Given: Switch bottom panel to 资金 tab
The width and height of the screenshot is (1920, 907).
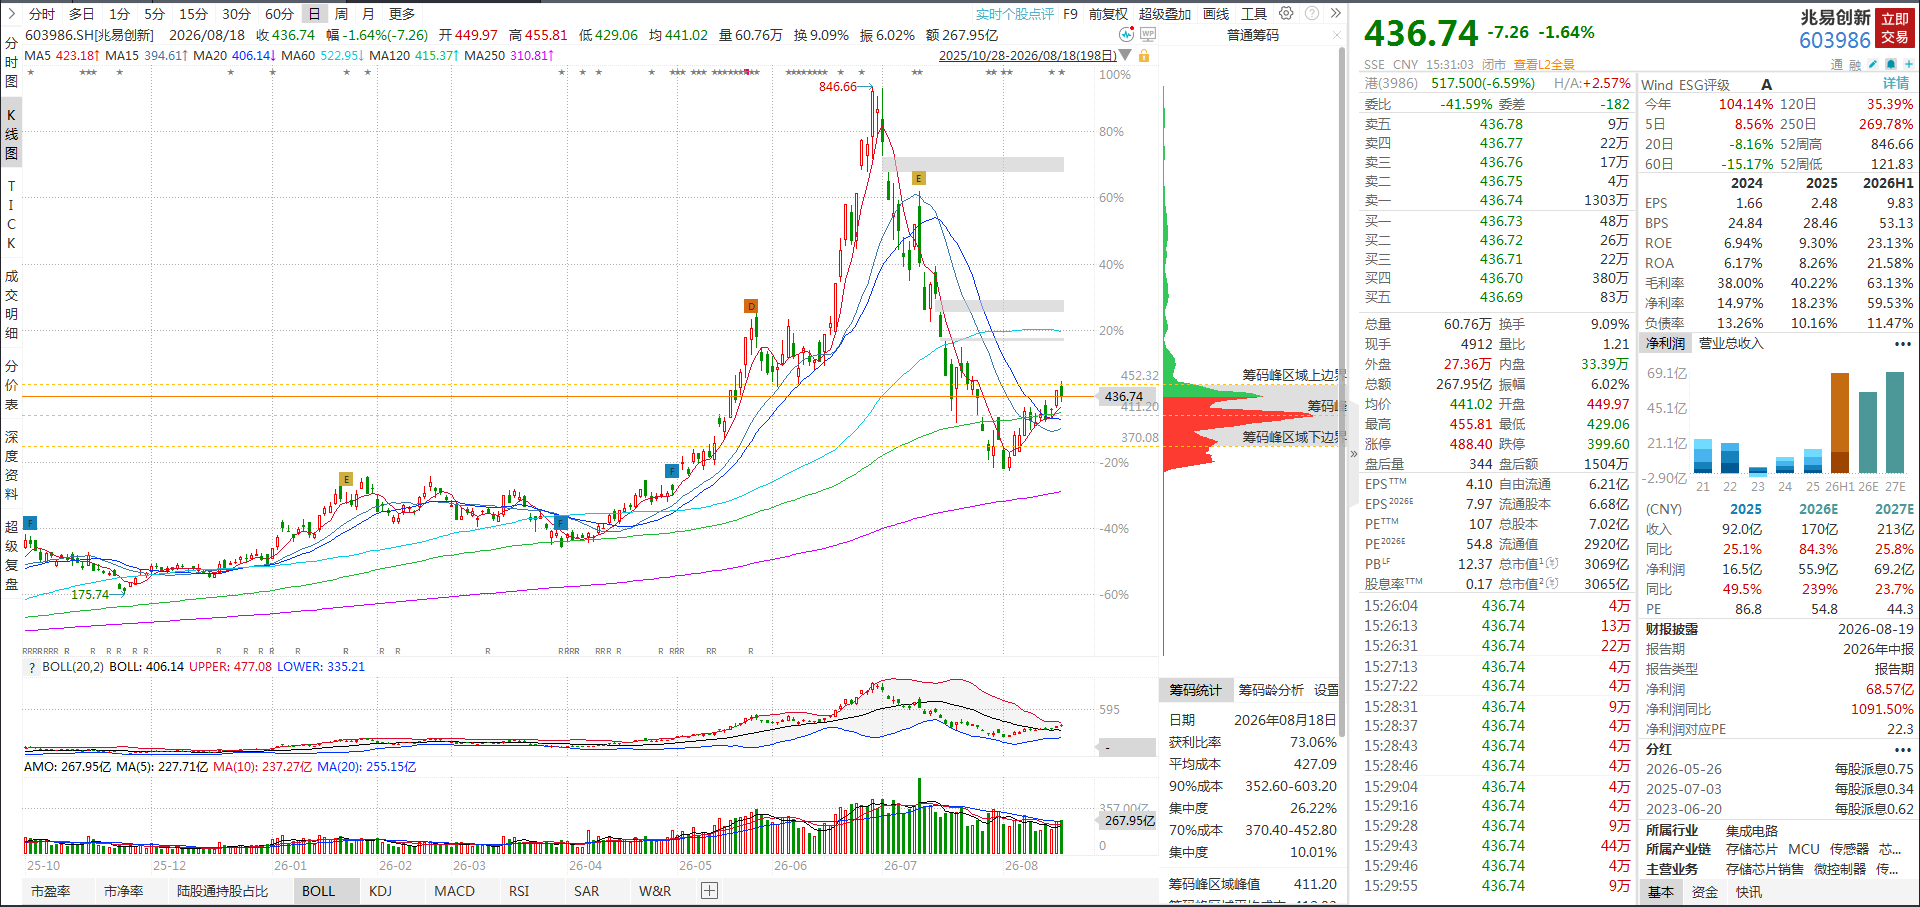Looking at the screenshot, I should point(1705,892).
